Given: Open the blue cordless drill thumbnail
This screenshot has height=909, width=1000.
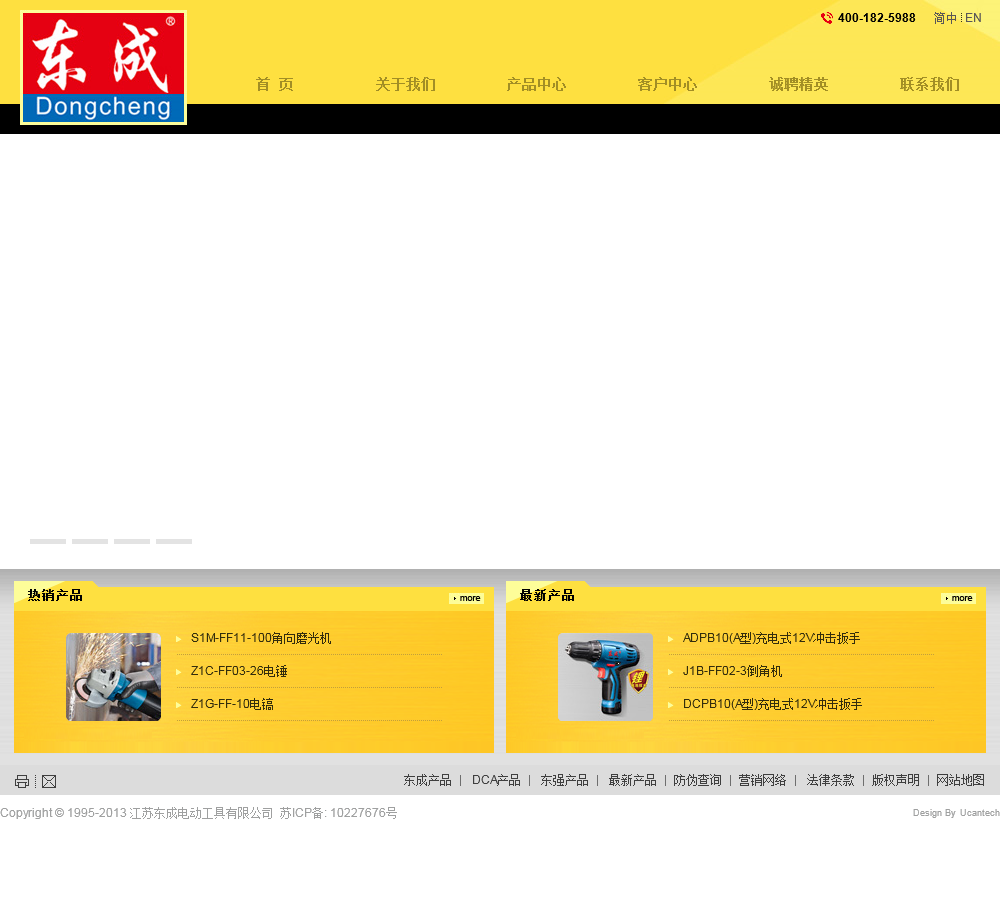Looking at the screenshot, I should pos(605,677).
